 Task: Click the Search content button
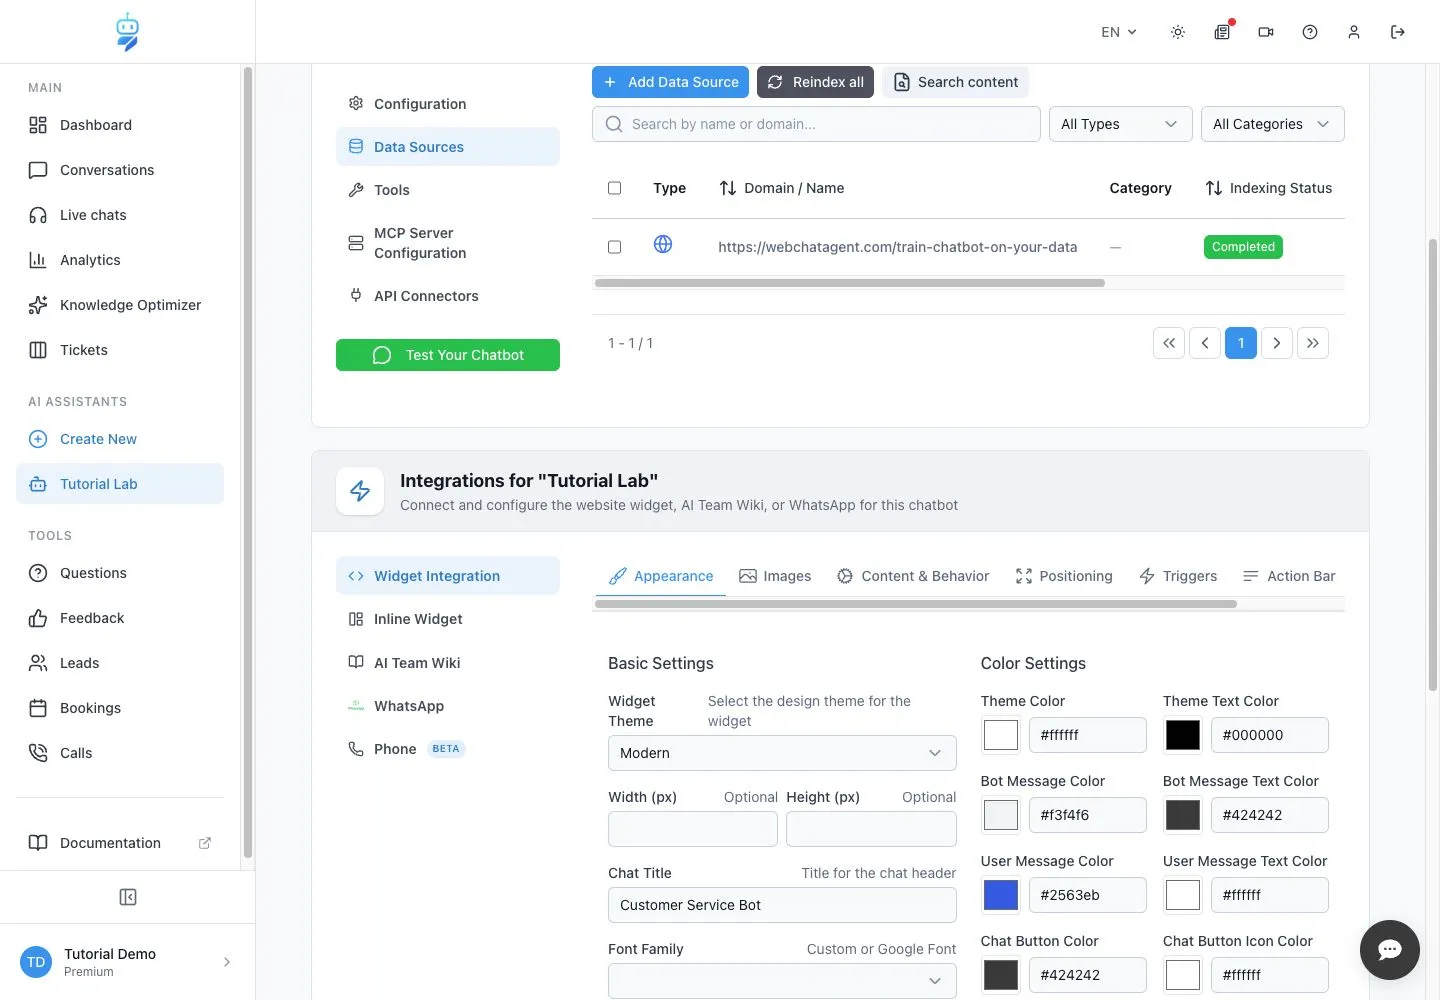click(955, 82)
